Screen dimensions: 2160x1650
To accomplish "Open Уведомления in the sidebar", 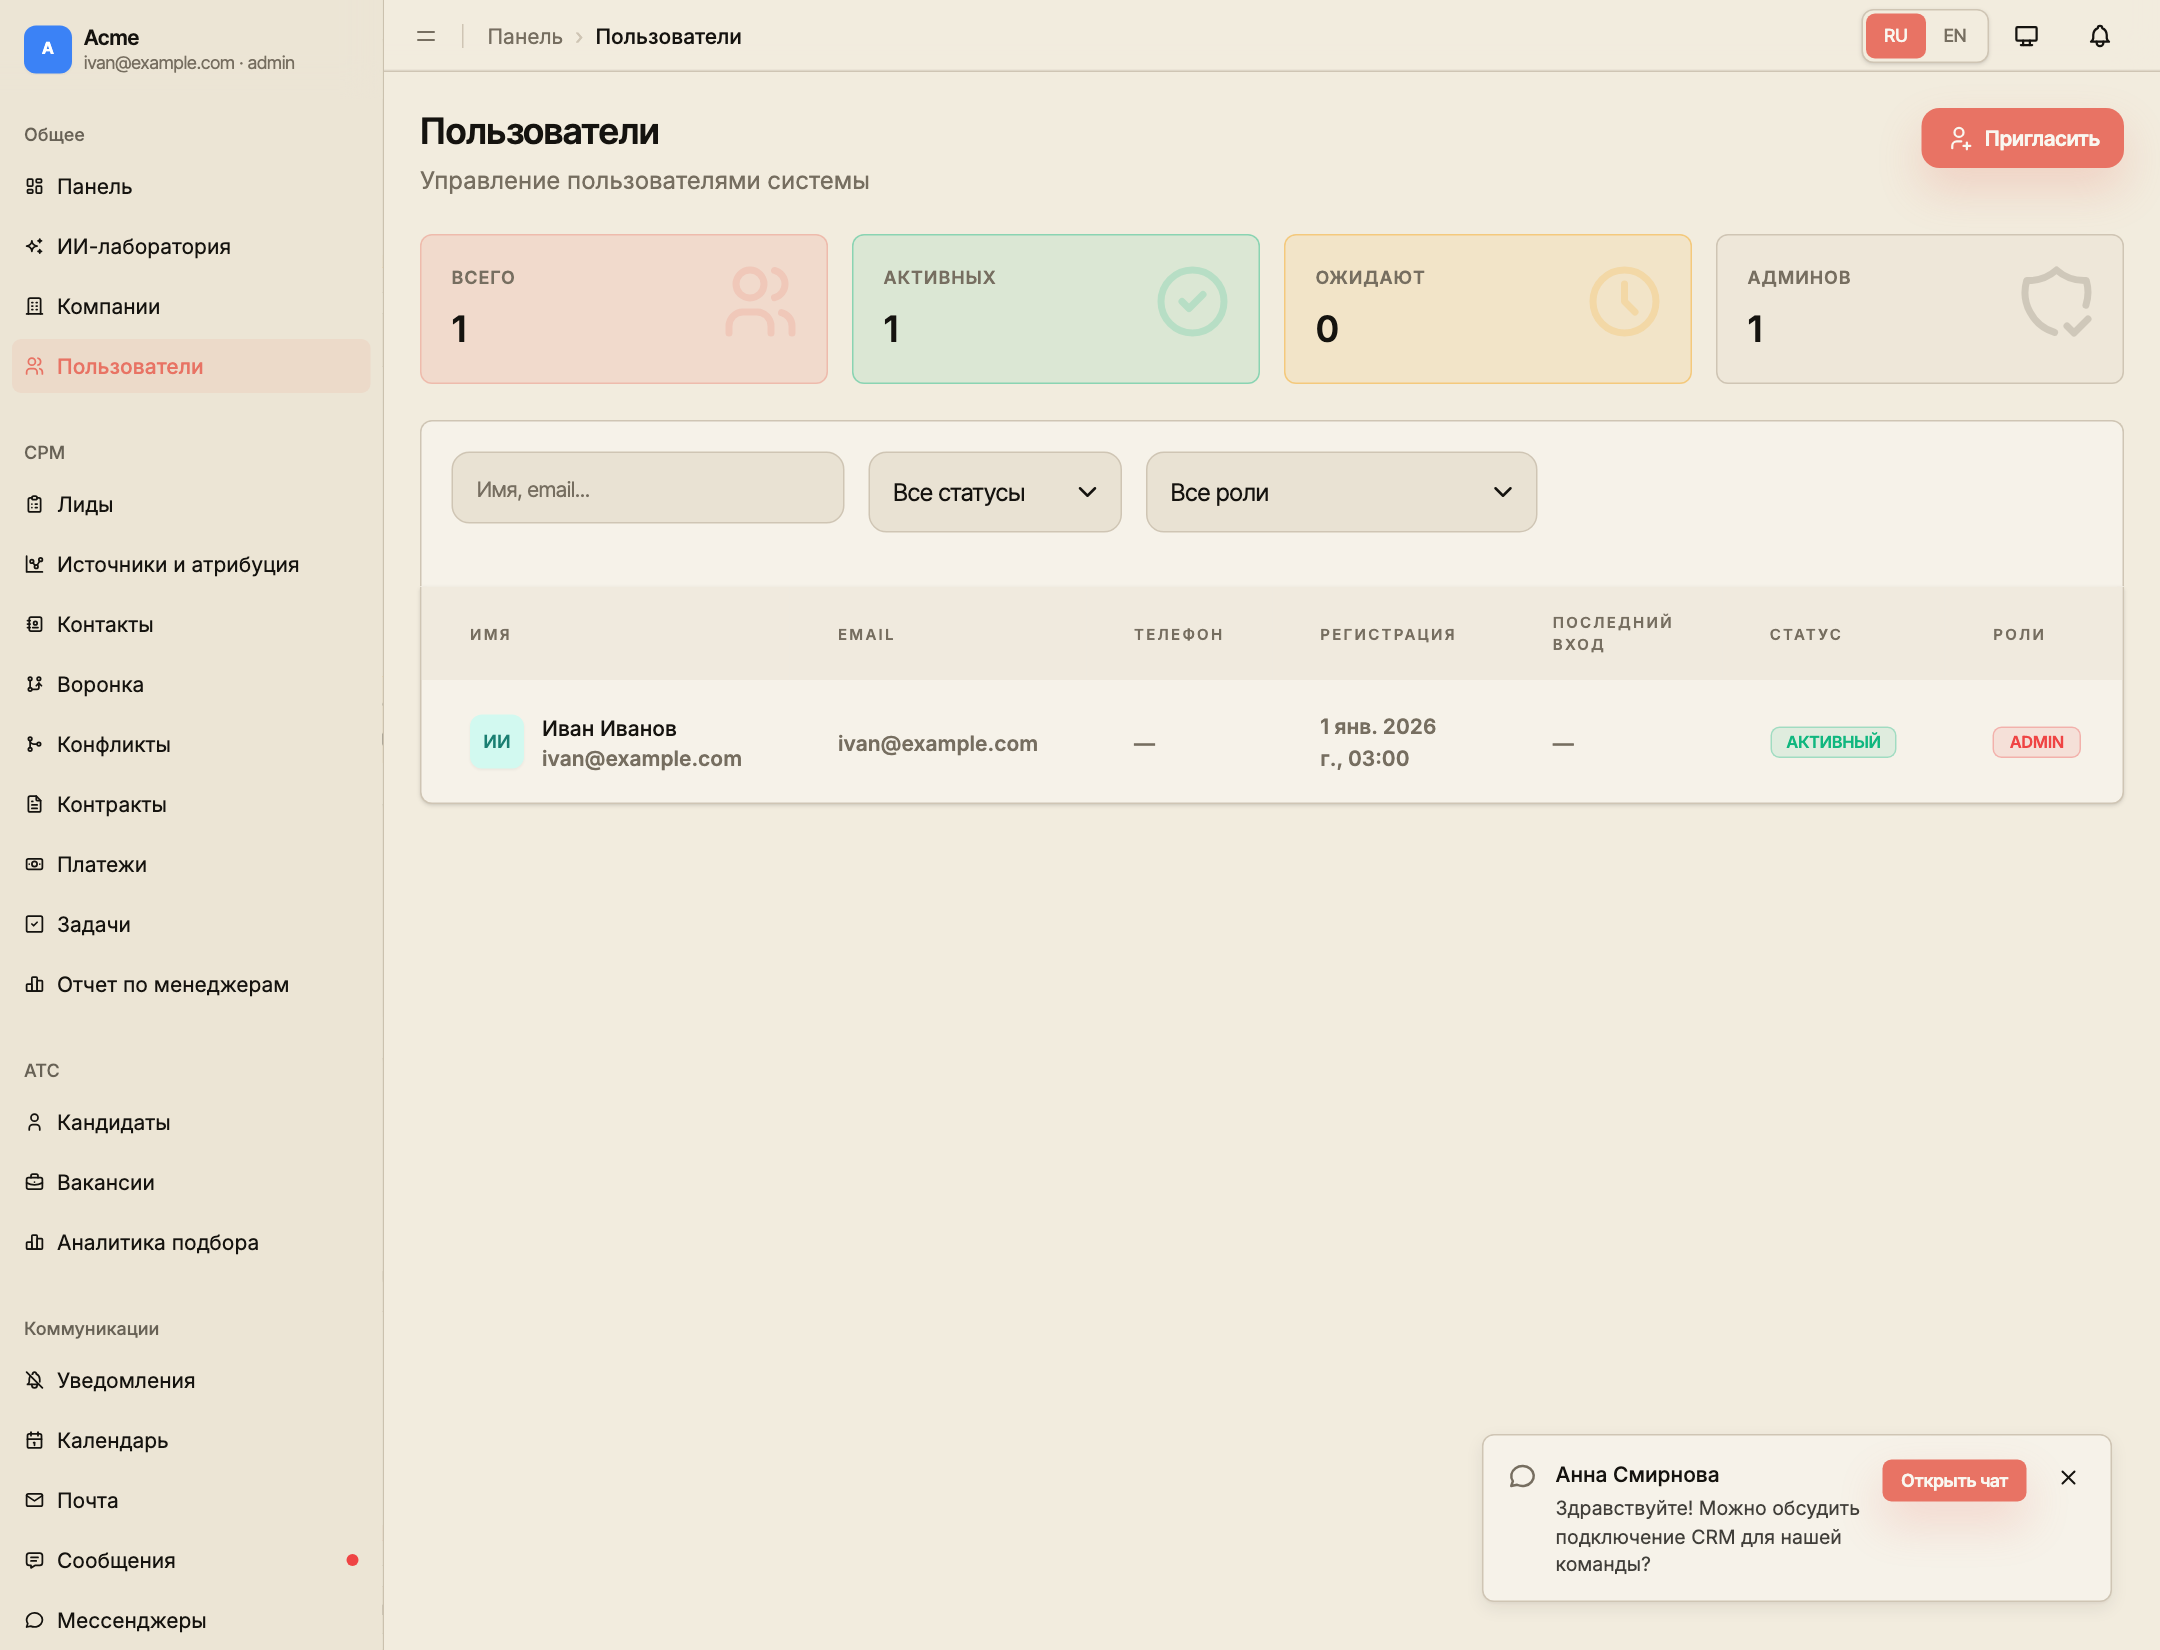I will click(191, 1380).
